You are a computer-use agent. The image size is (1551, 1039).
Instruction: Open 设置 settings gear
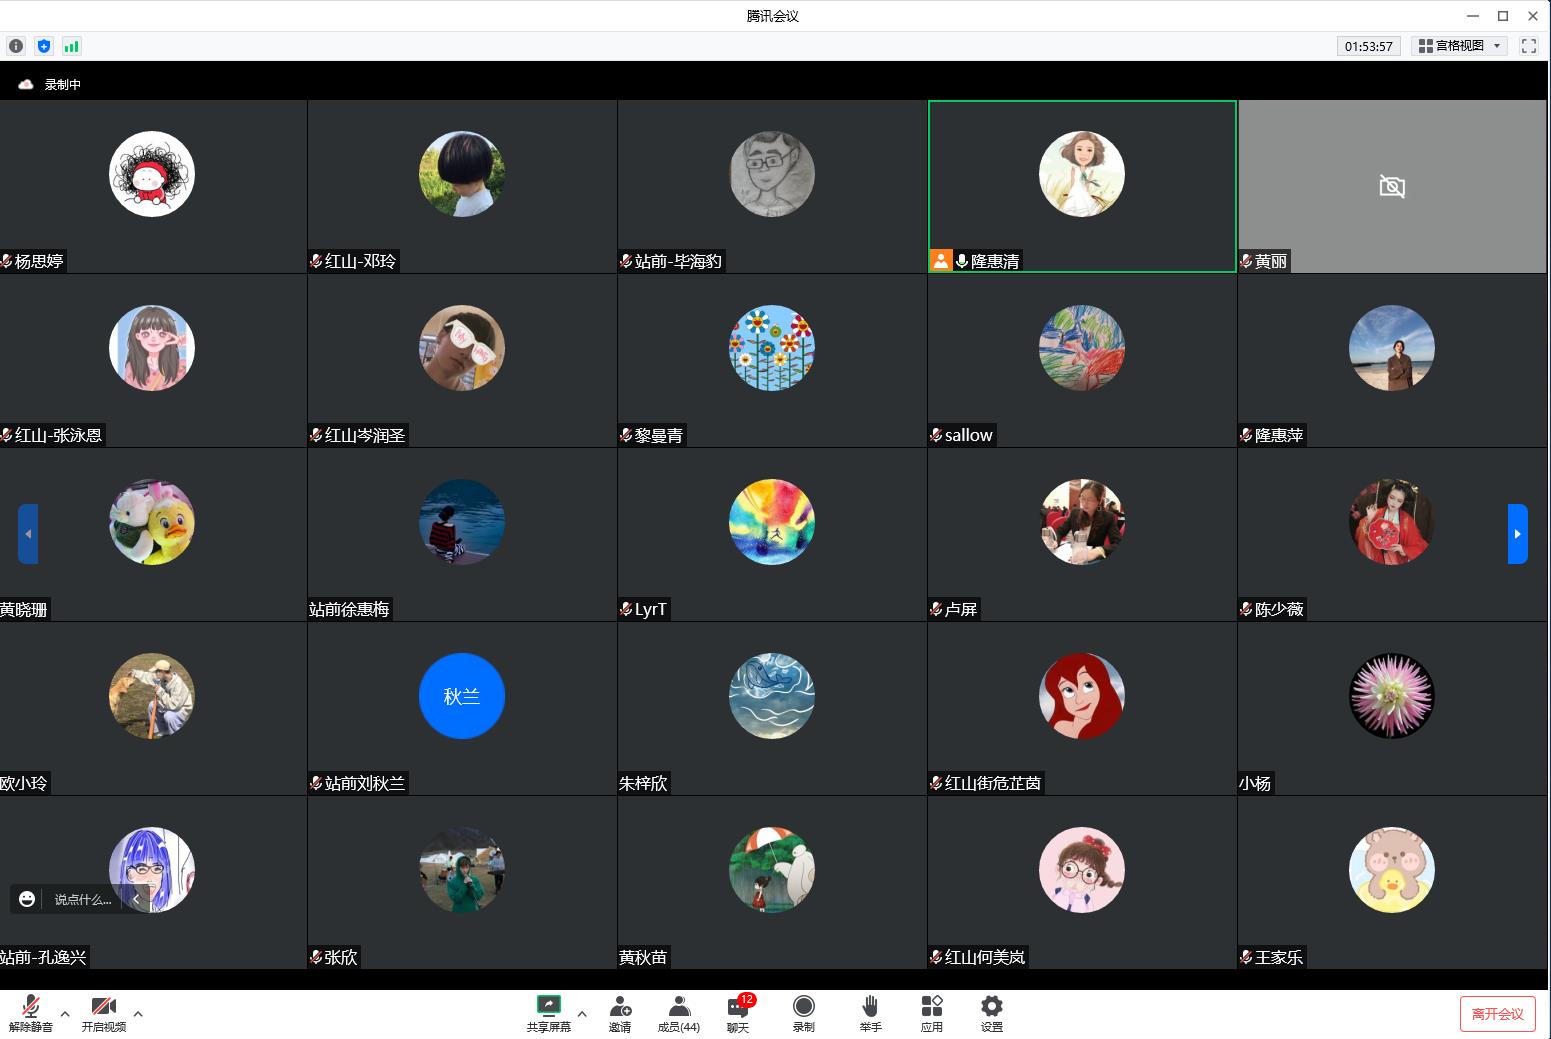tap(991, 1013)
